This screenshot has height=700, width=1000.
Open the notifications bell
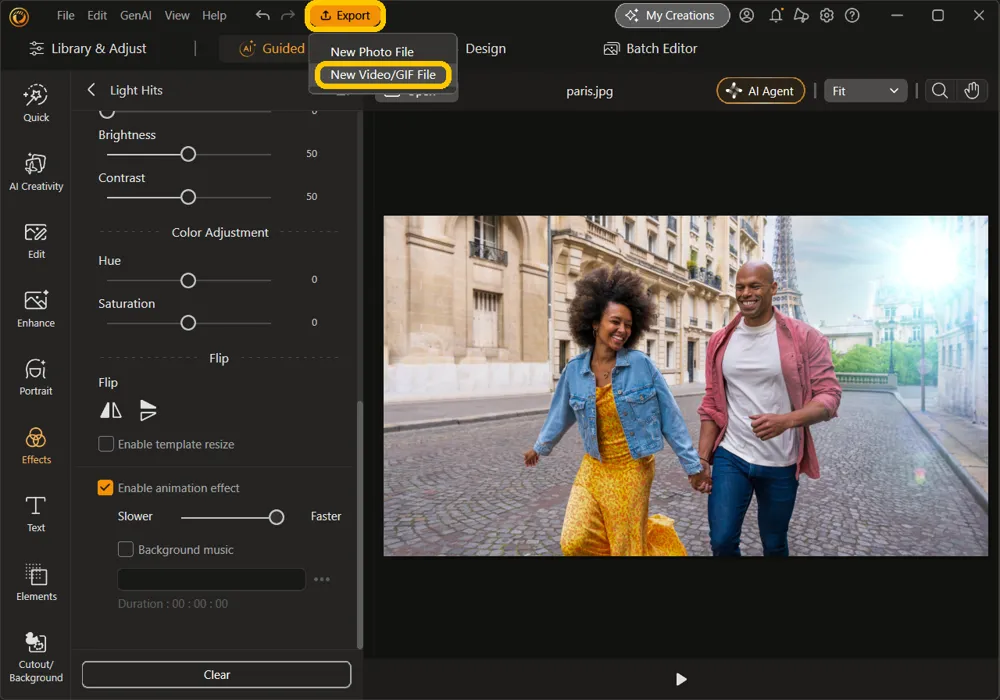pos(776,15)
